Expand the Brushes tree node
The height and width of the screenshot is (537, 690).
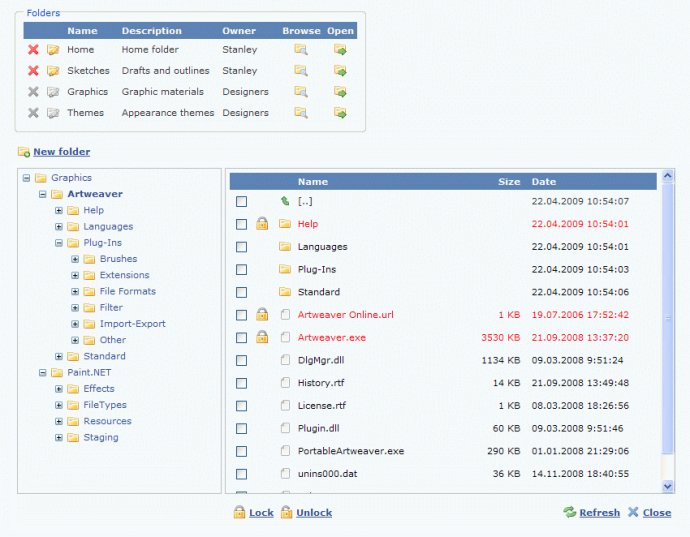click(x=75, y=259)
